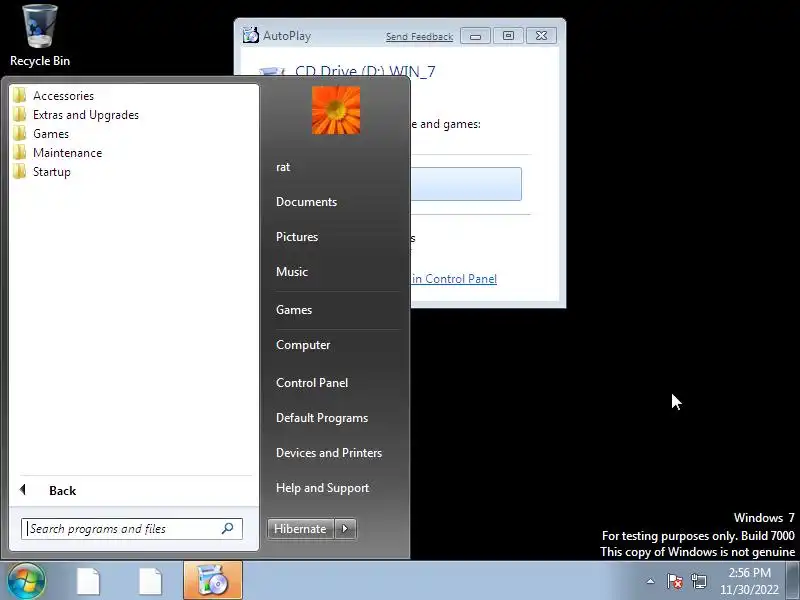Image resolution: width=800 pixels, height=600 pixels.
Task: Minimize the AutoPlay window
Action: (x=475, y=36)
